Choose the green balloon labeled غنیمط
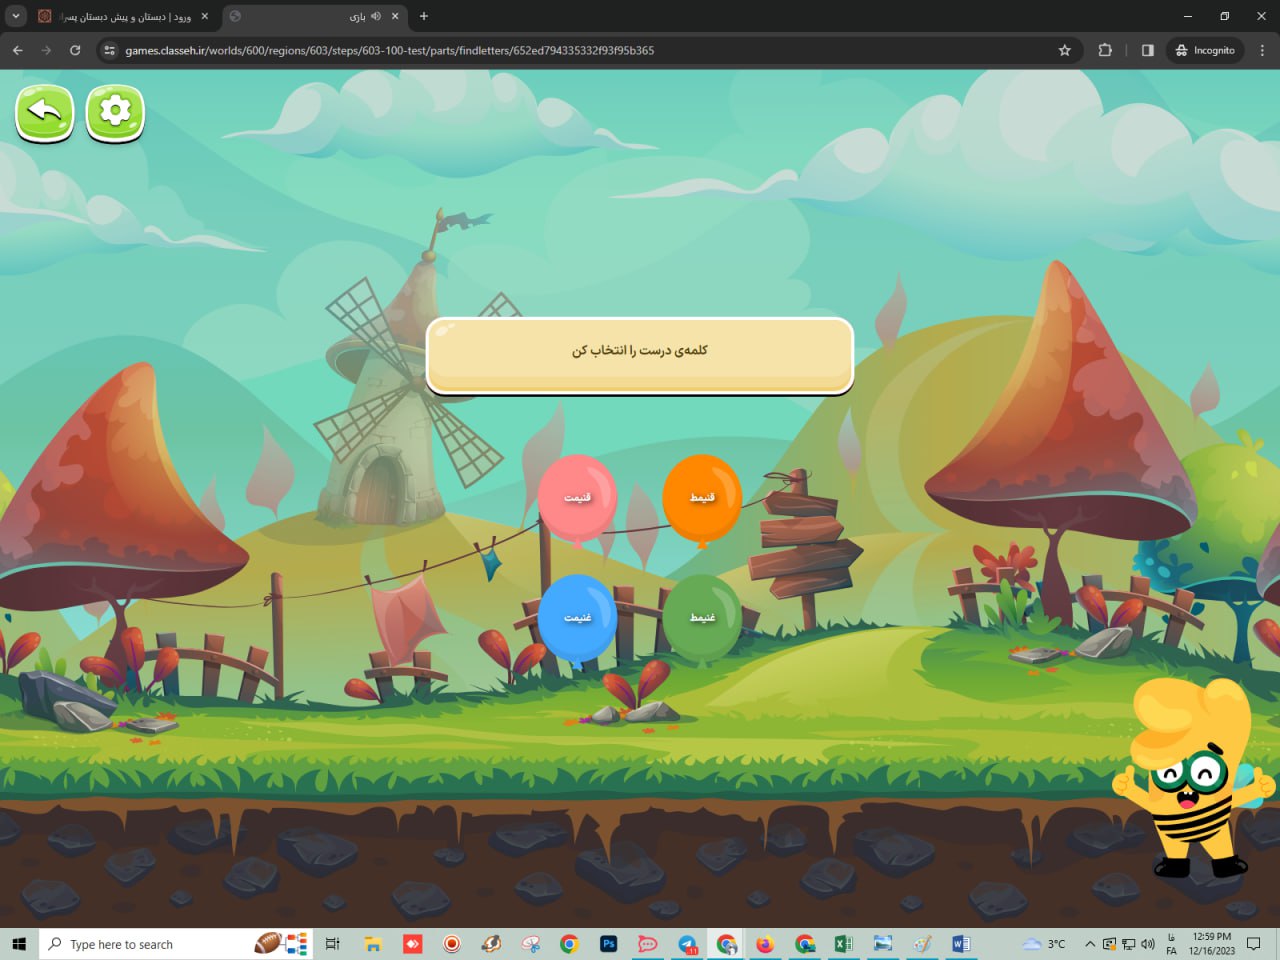The image size is (1280, 960). pos(702,618)
